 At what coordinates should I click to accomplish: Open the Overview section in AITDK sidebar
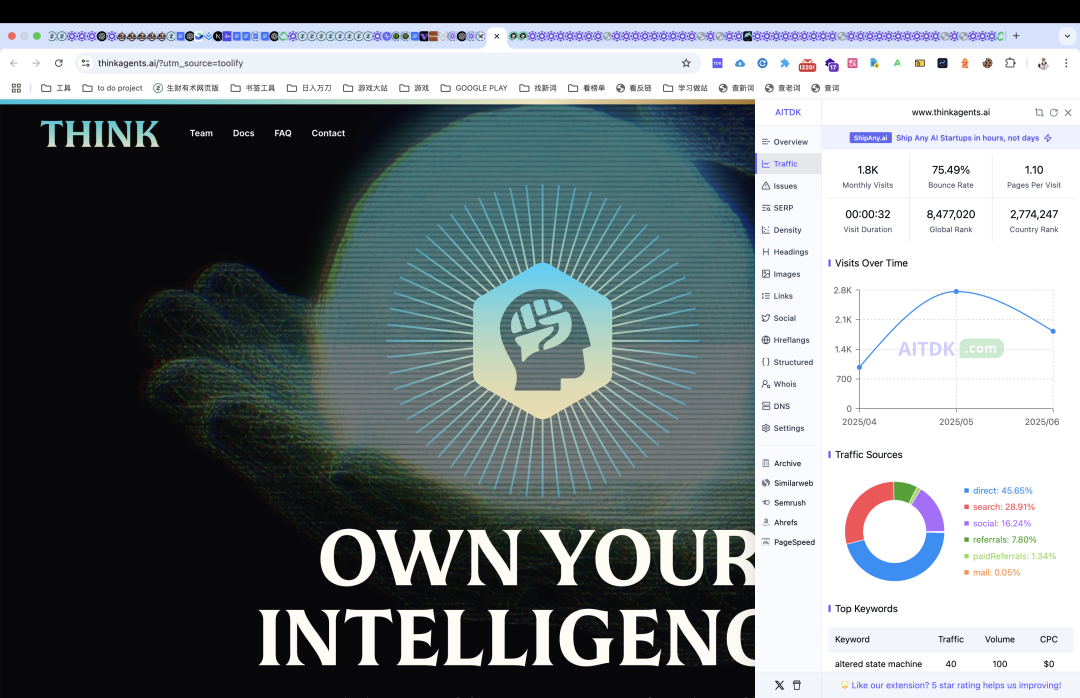(x=785, y=142)
